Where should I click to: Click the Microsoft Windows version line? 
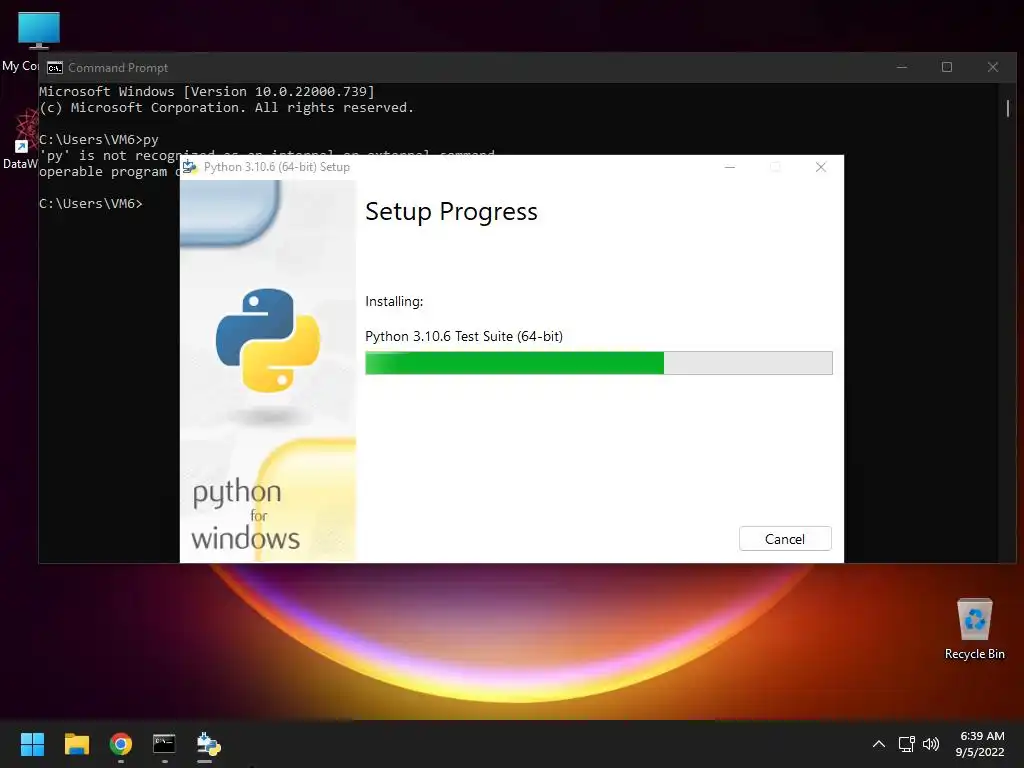tap(207, 91)
